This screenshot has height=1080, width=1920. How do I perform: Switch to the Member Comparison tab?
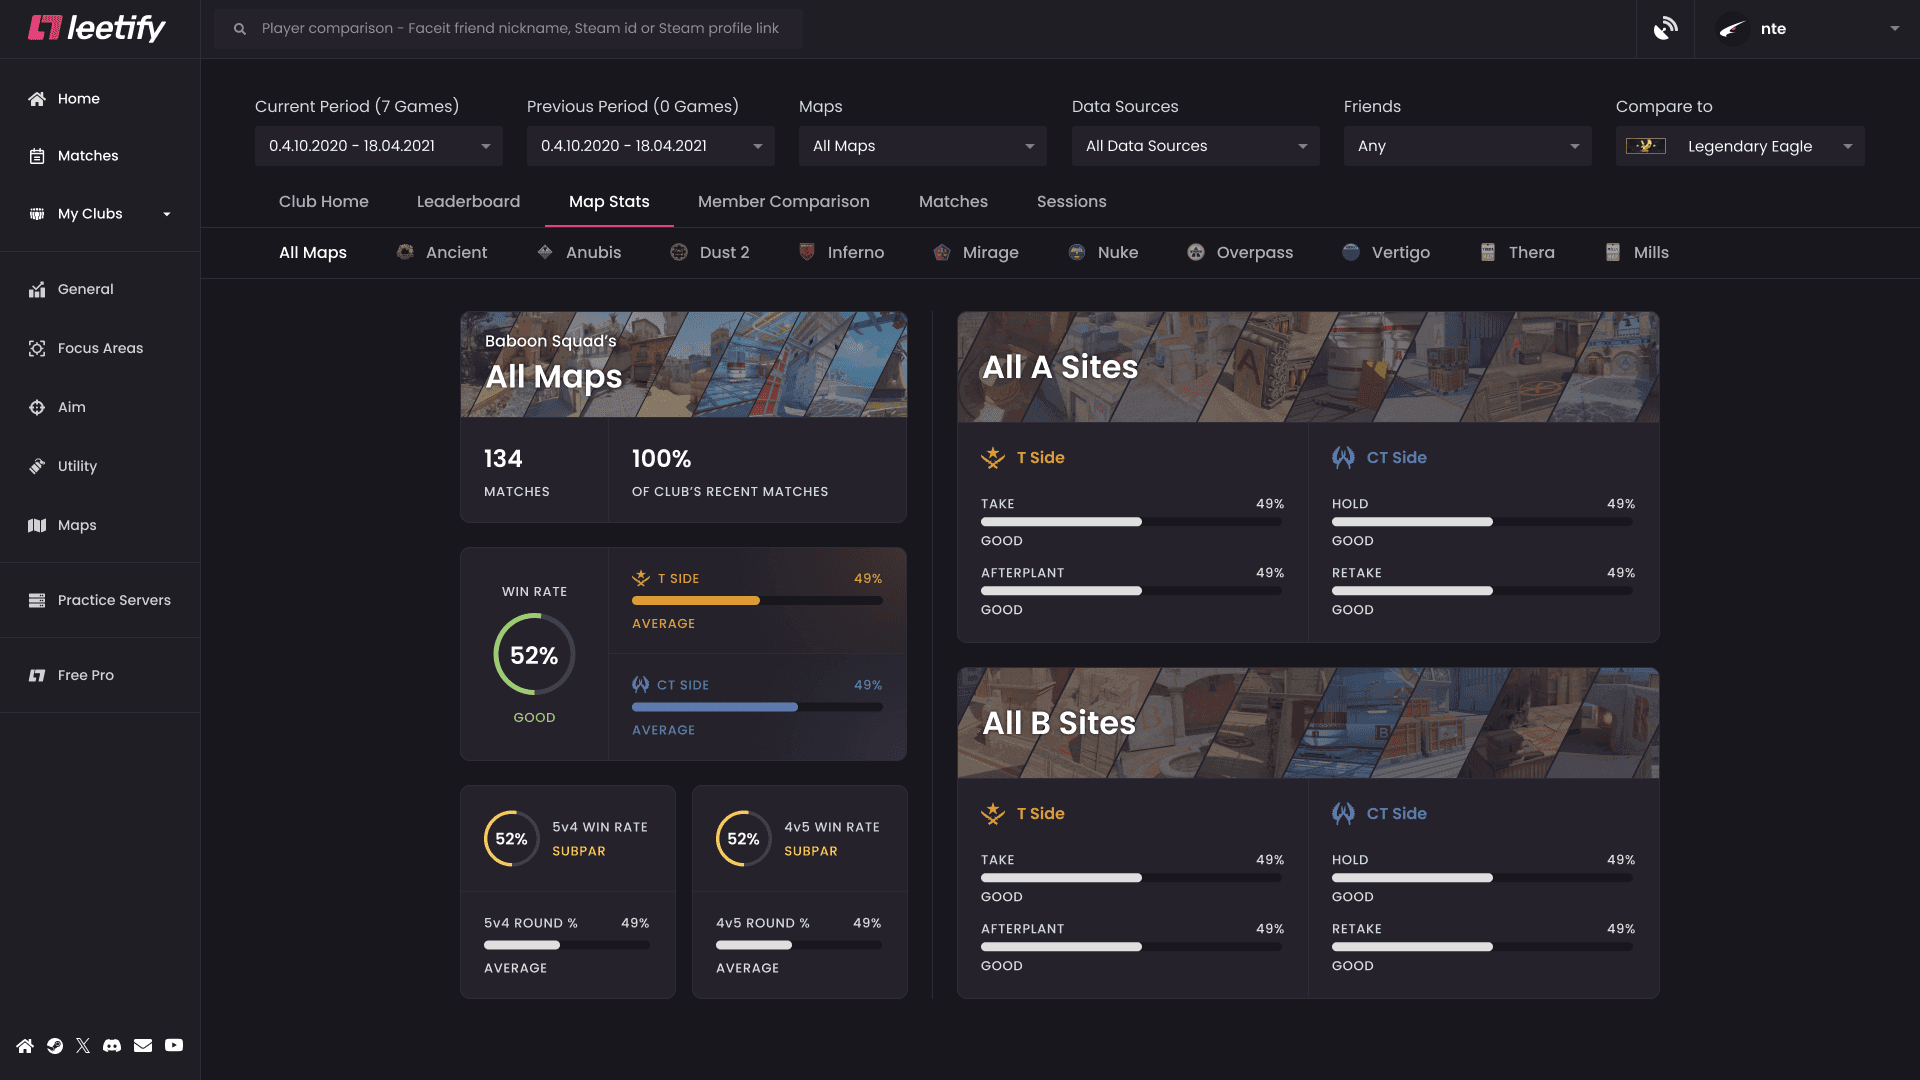pos(784,201)
